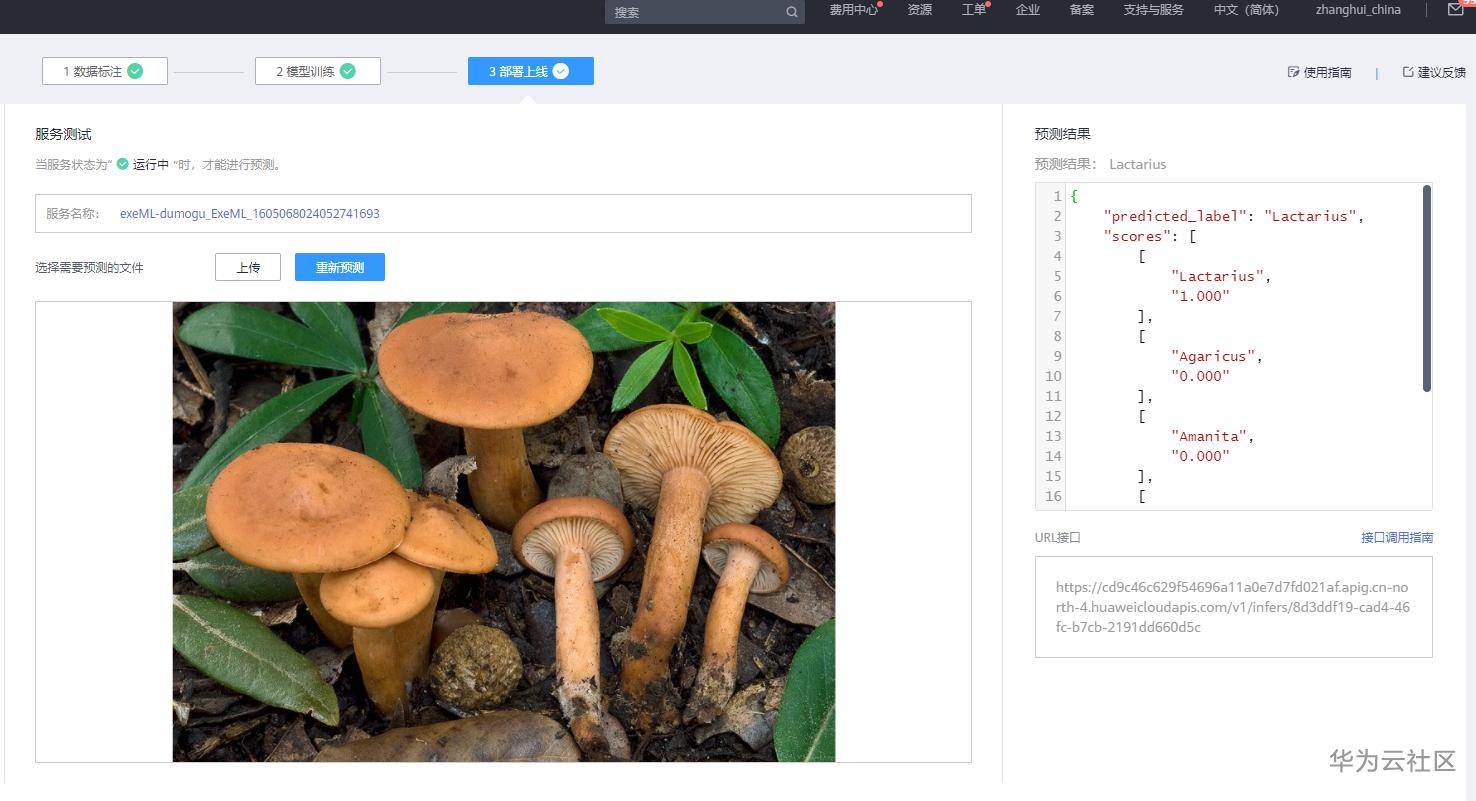Click the checkmark icon on 部署上线 step
1476x801 pixels.
coord(560,71)
